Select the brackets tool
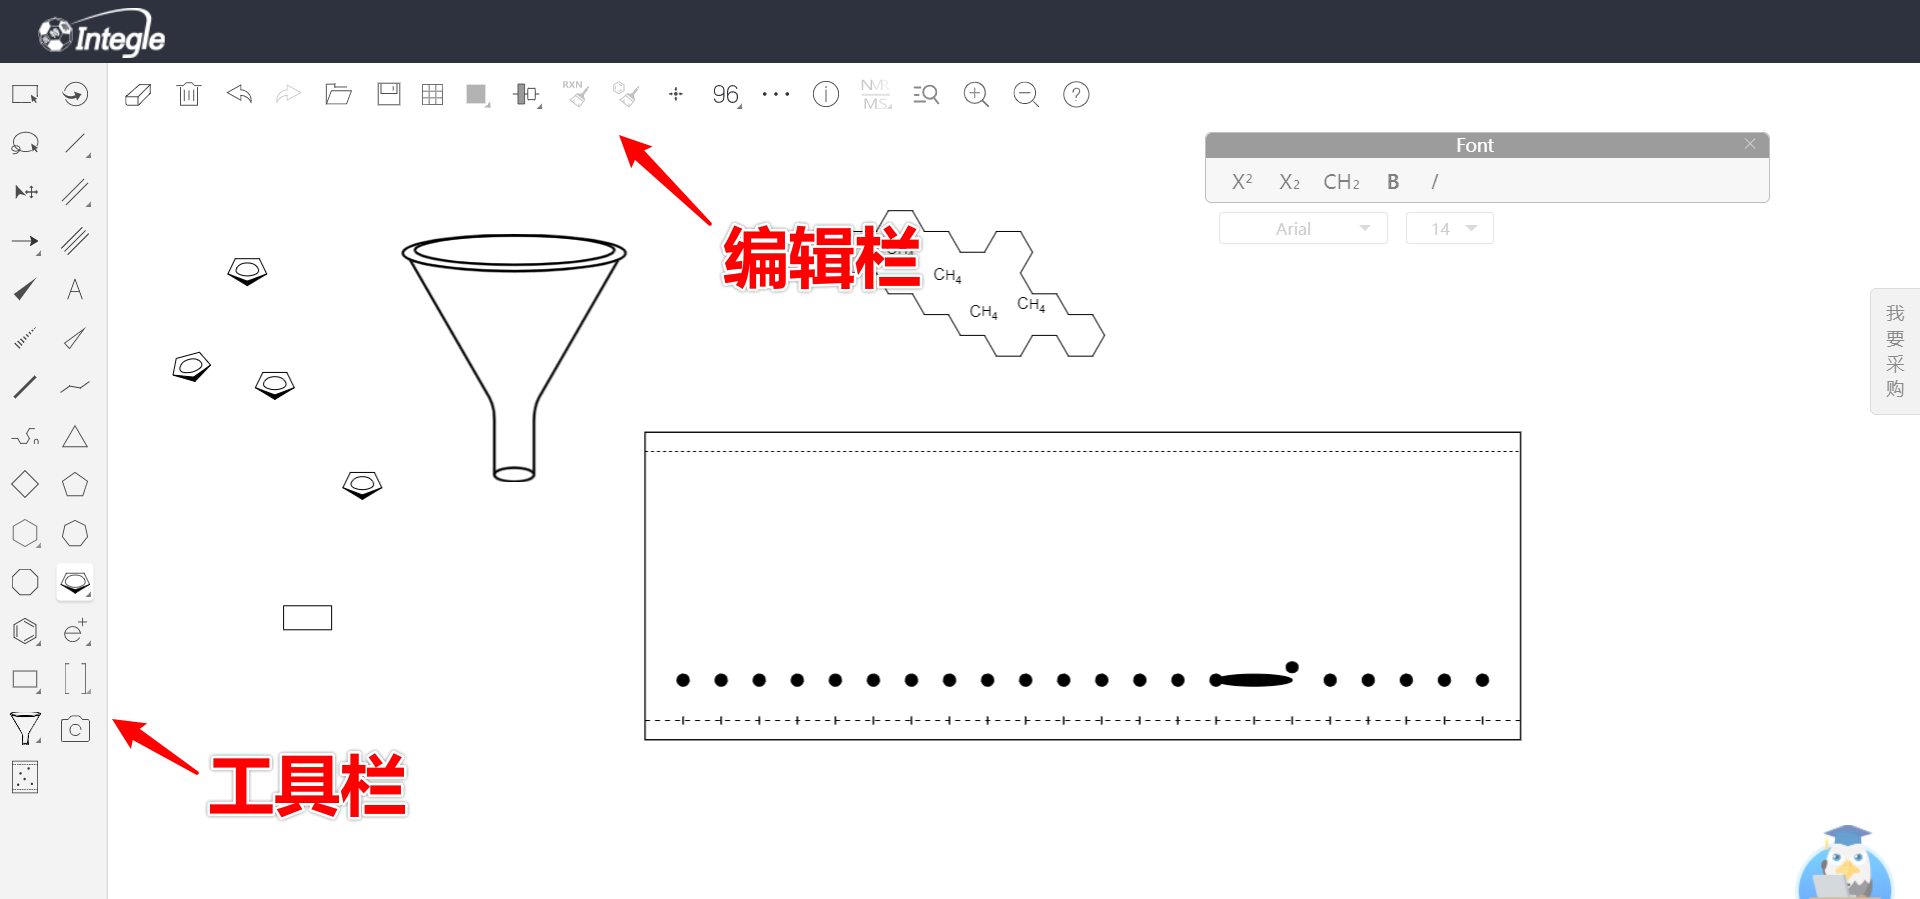1920x899 pixels. pos(76,679)
